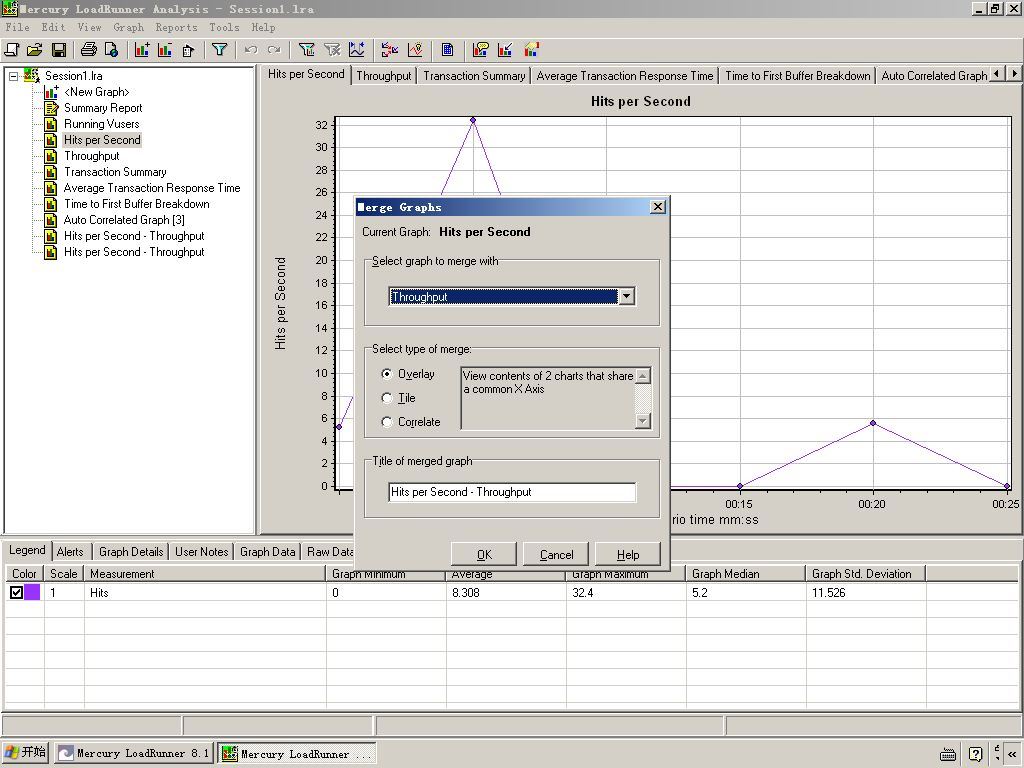Image resolution: width=1024 pixels, height=768 pixels.
Task: Save the session using the floppy disk icon
Action: pos(58,50)
